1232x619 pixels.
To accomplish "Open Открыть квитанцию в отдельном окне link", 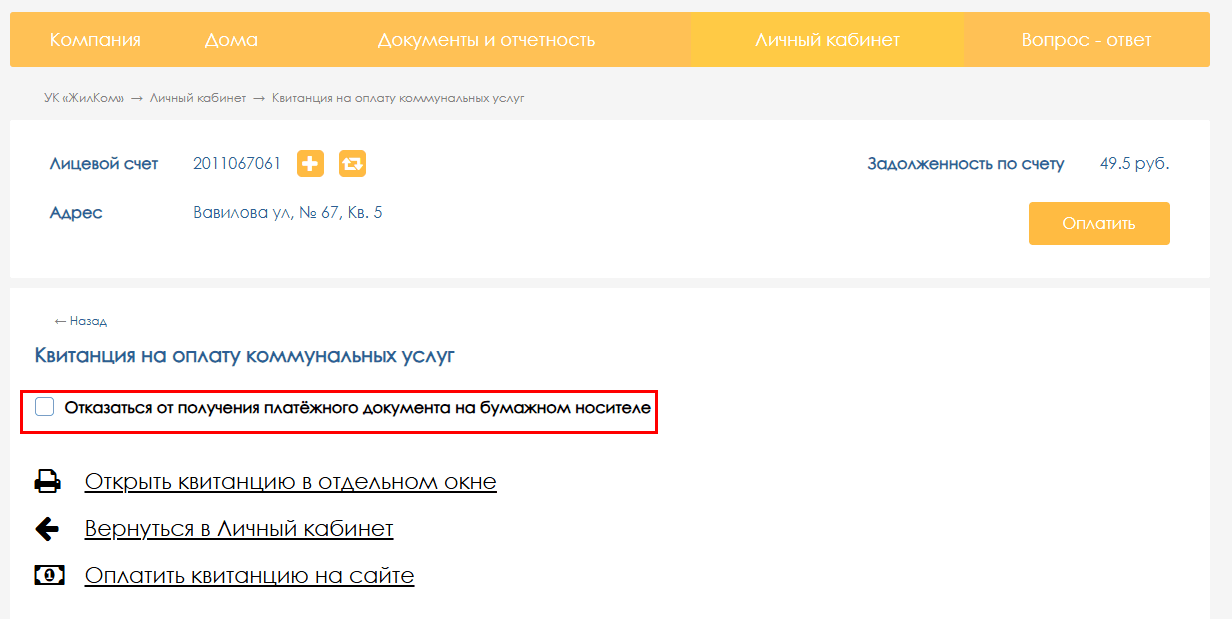I will [x=290, y=482].
